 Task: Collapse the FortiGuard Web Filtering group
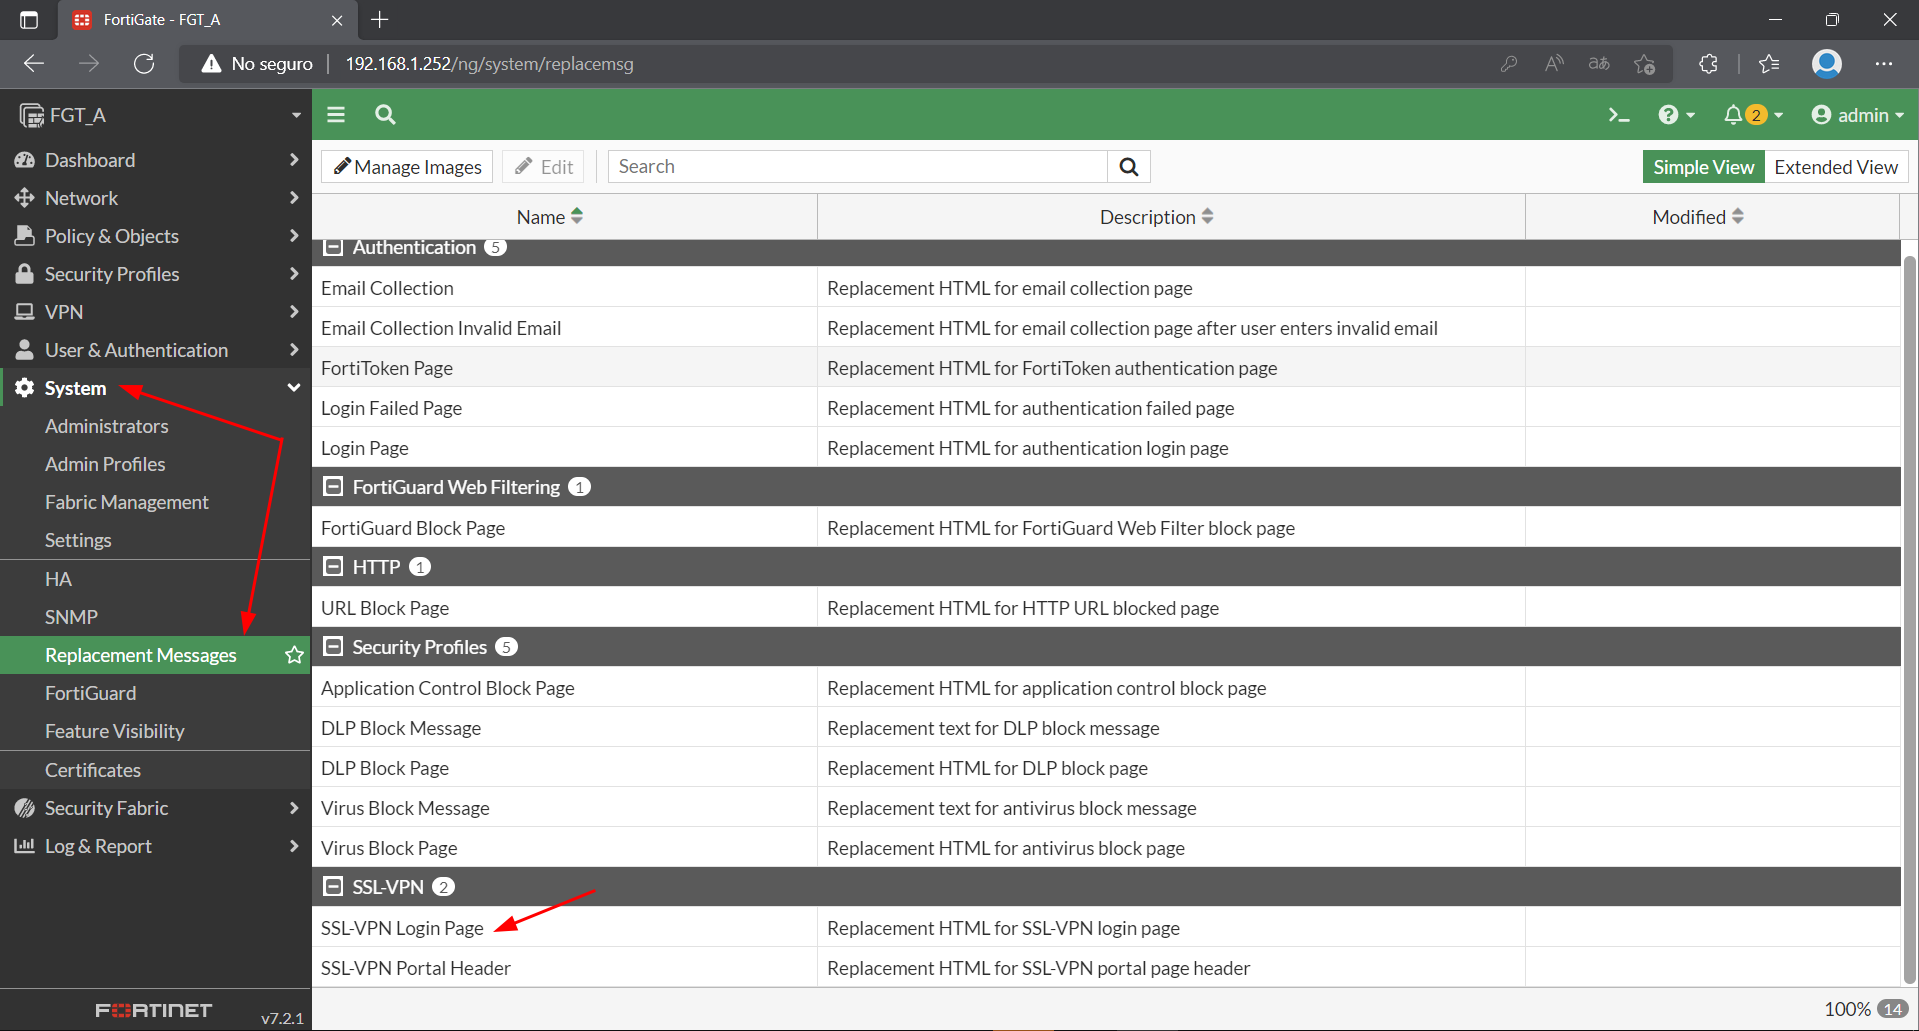(x=333, y=487)
